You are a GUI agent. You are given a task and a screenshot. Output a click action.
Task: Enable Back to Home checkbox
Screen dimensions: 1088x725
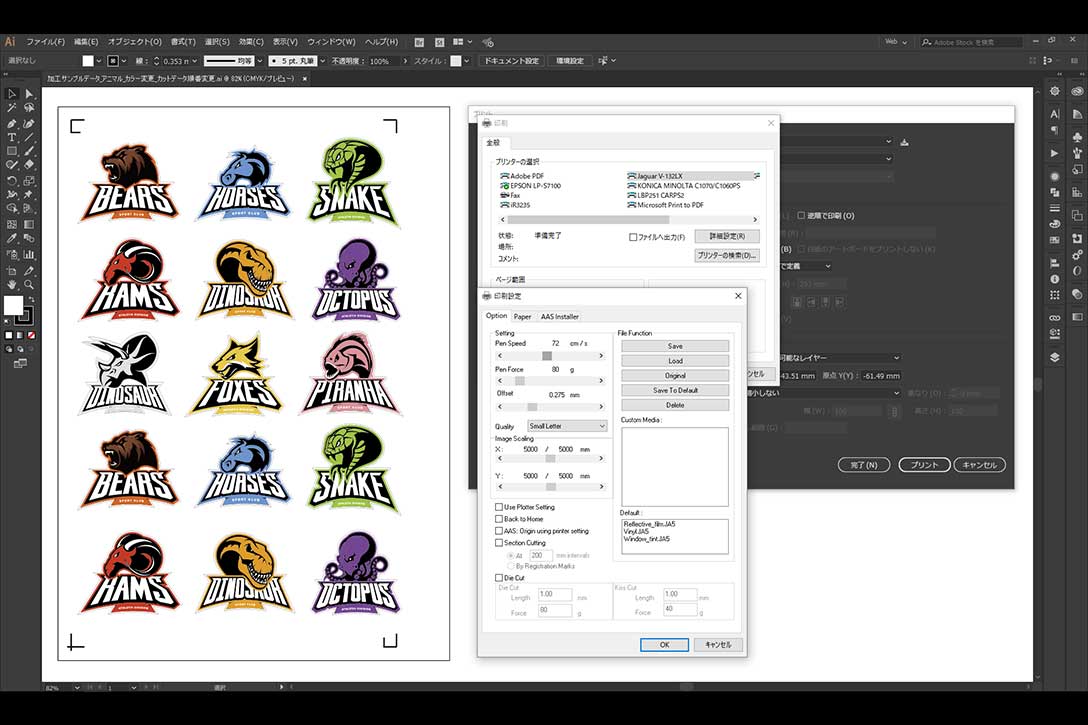point(499,519)
